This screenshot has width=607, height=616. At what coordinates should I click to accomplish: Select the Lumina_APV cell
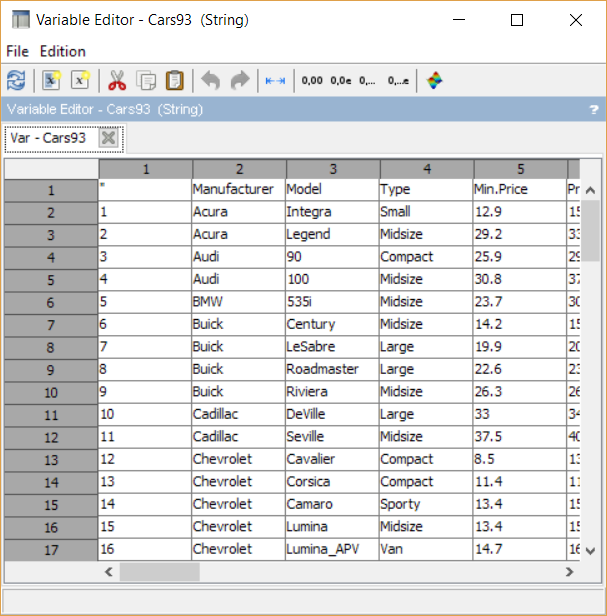pyautogui.click(x=332, y=549)
